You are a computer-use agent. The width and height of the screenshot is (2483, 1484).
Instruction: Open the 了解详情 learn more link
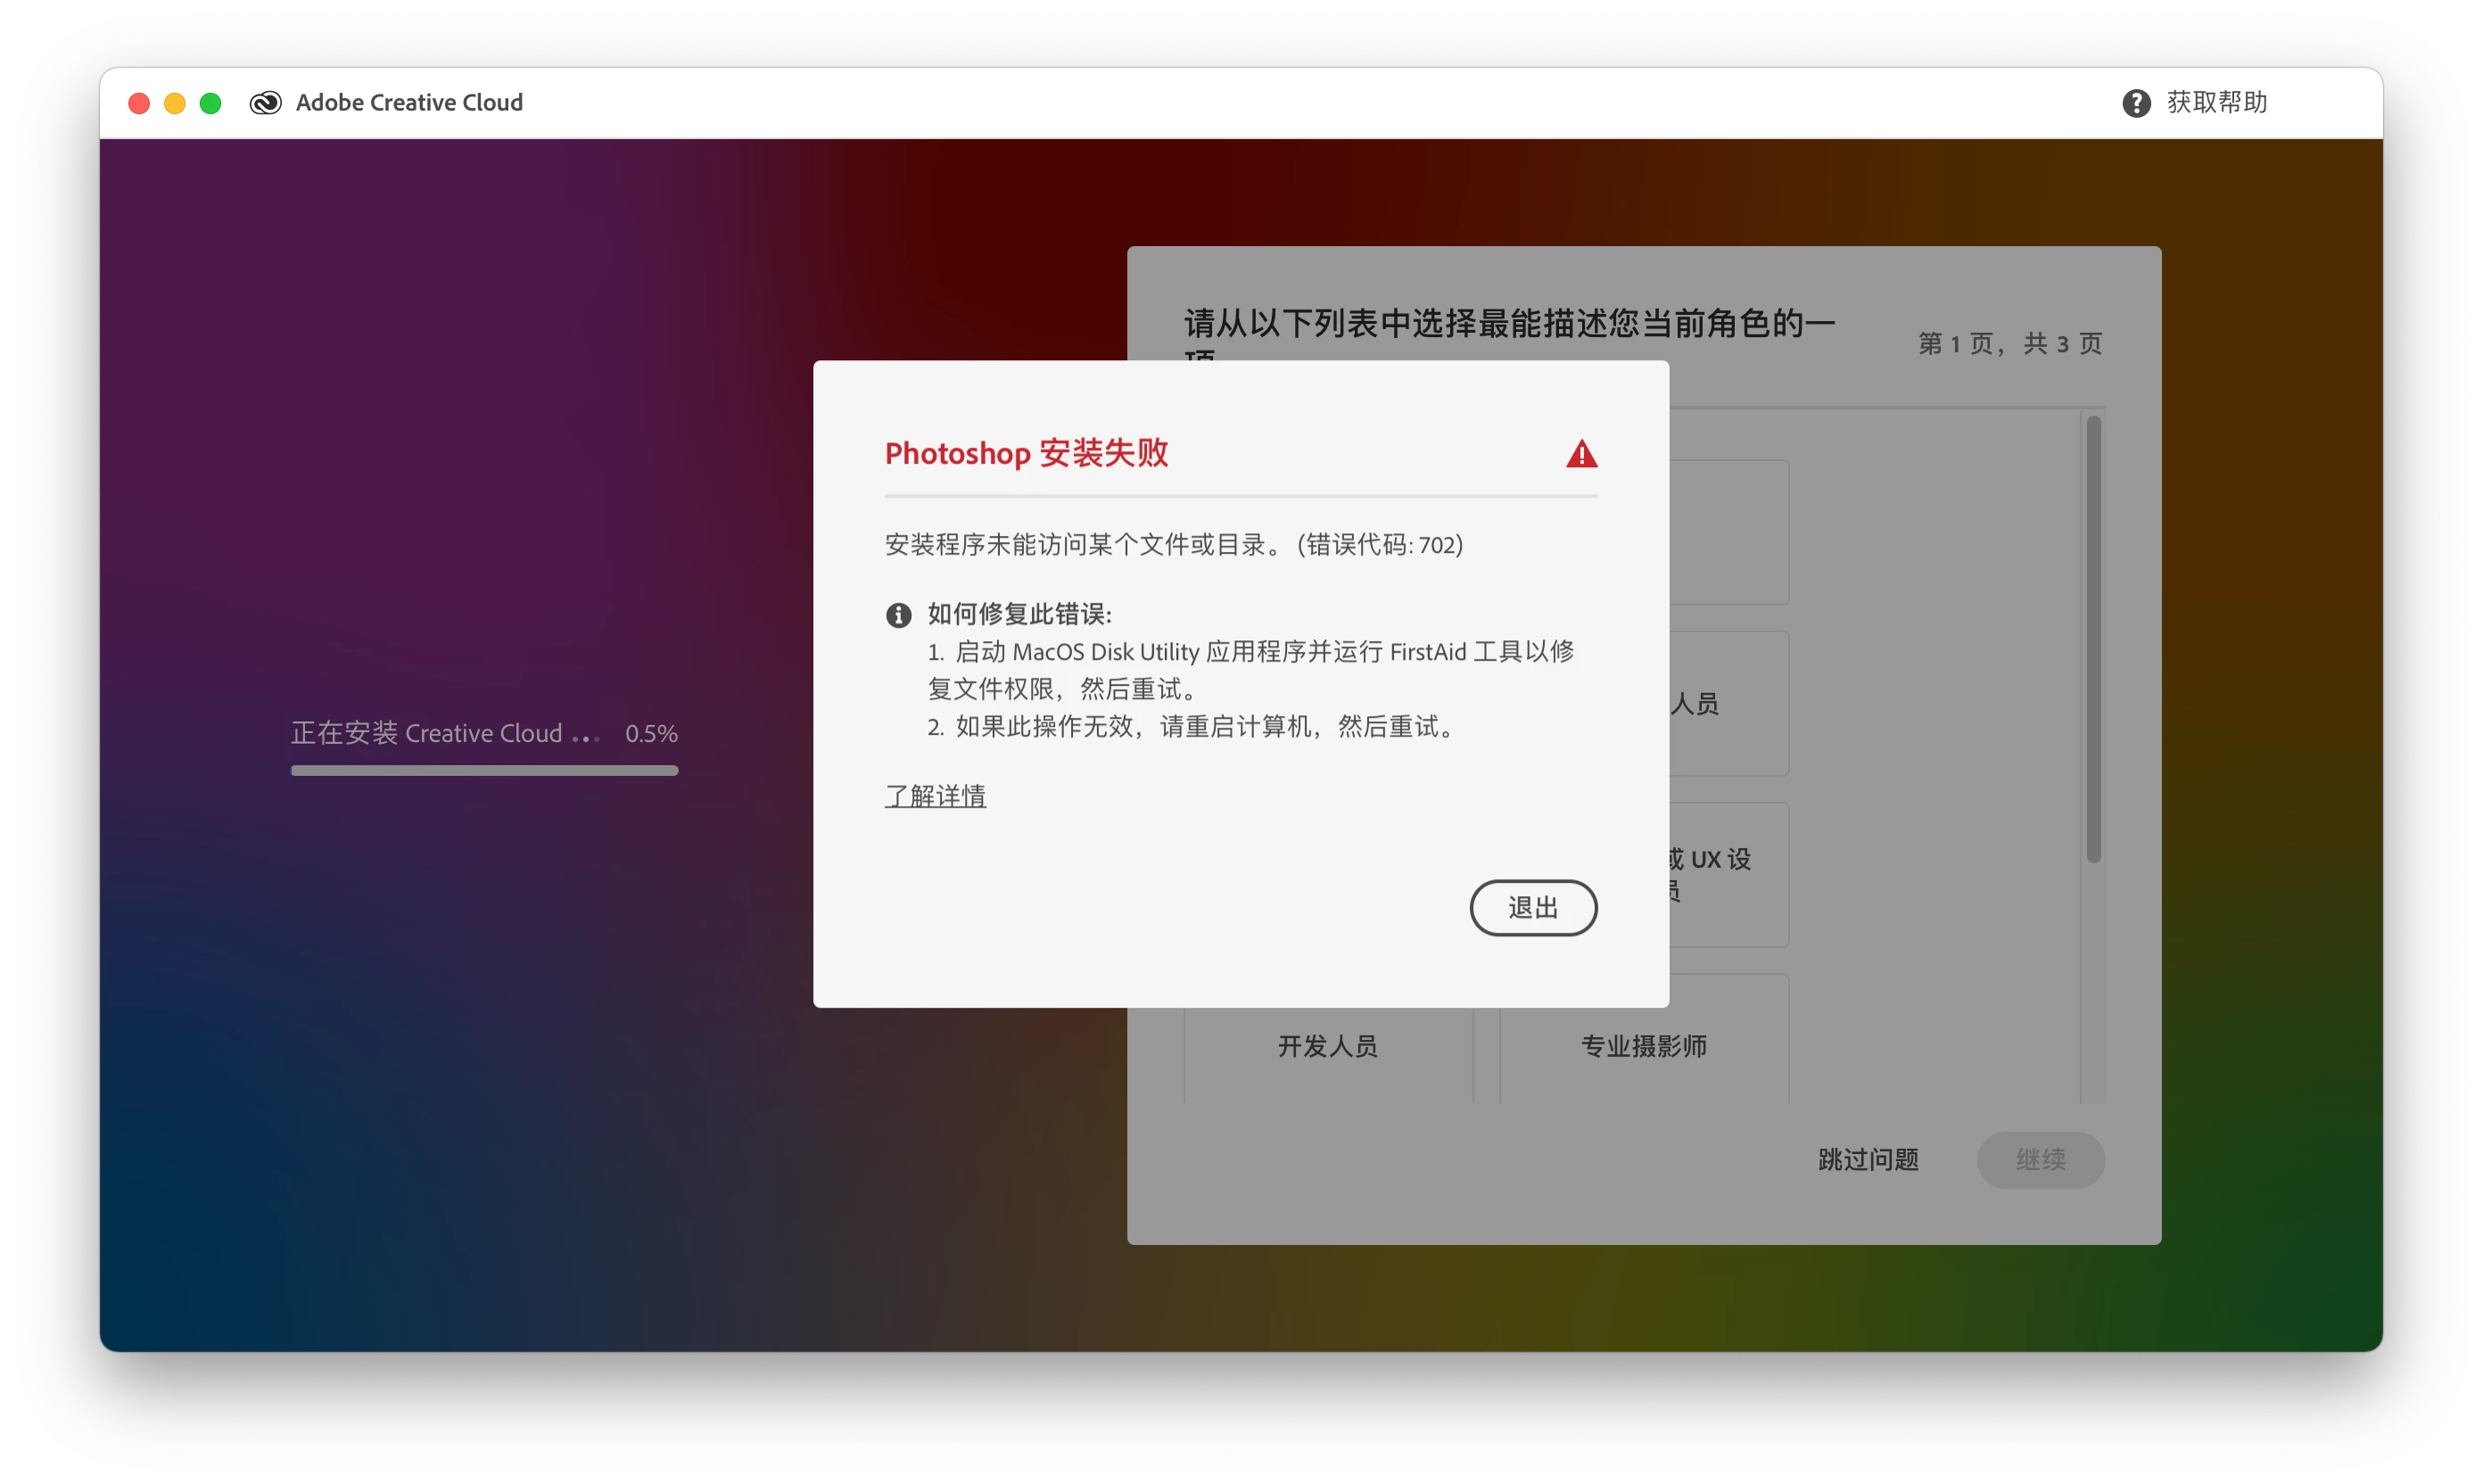coord(935,796)
